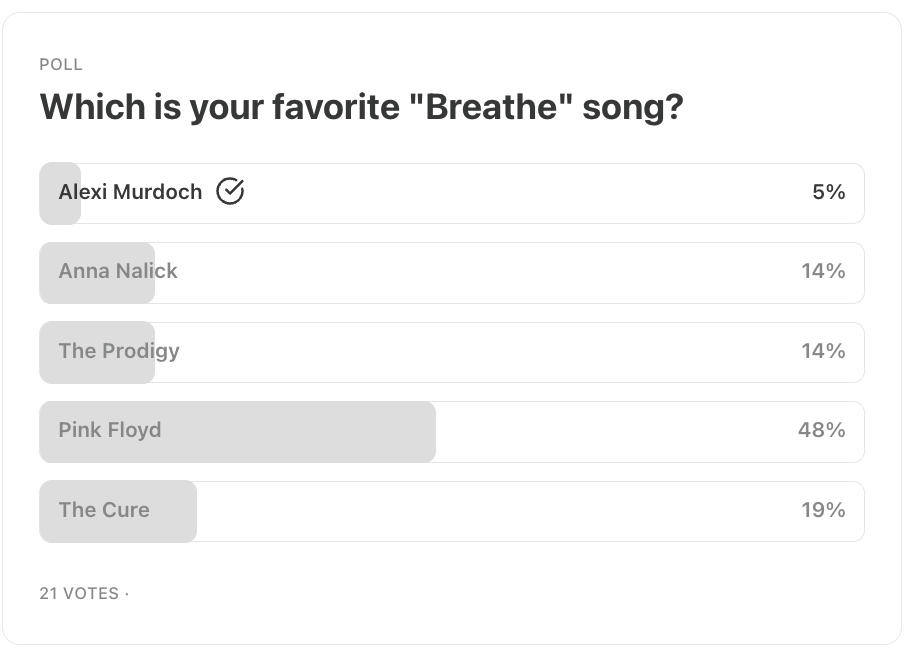Screen dimensions: 916x658
Task: Select the Alexi Murdoch poll option
Action: pos(452,193)
